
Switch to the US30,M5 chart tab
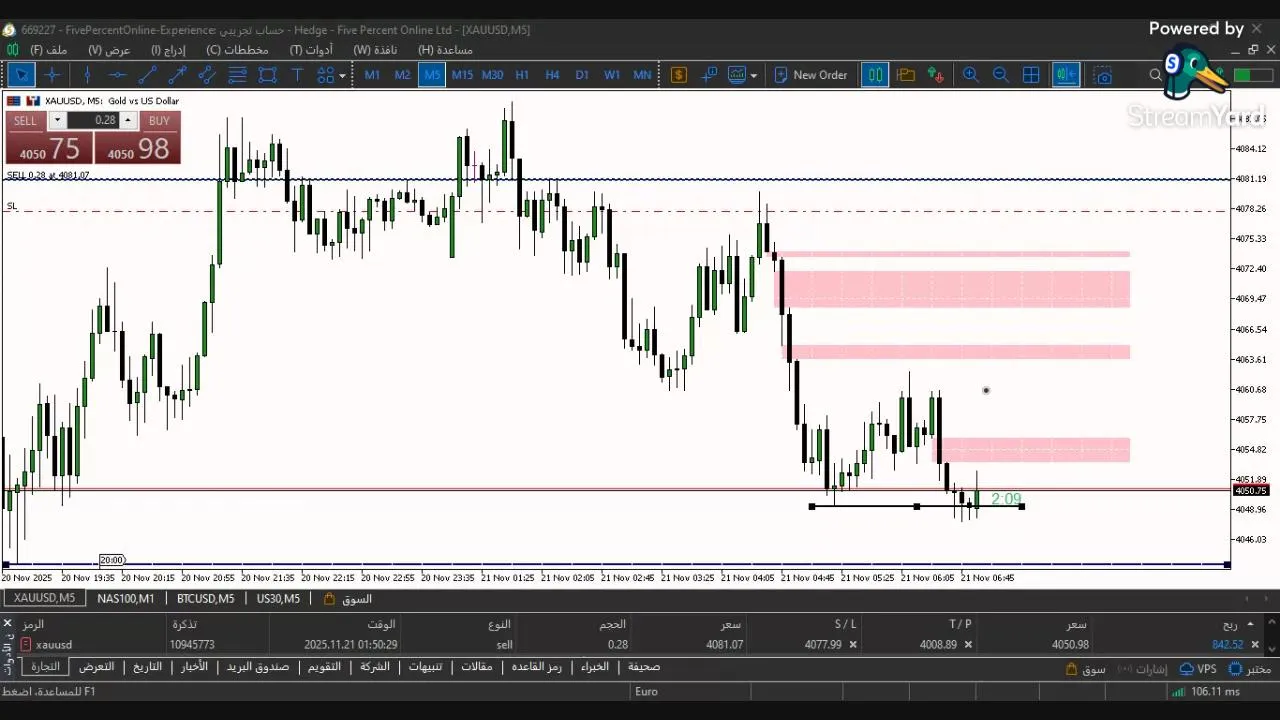click(x=277, y=599)
